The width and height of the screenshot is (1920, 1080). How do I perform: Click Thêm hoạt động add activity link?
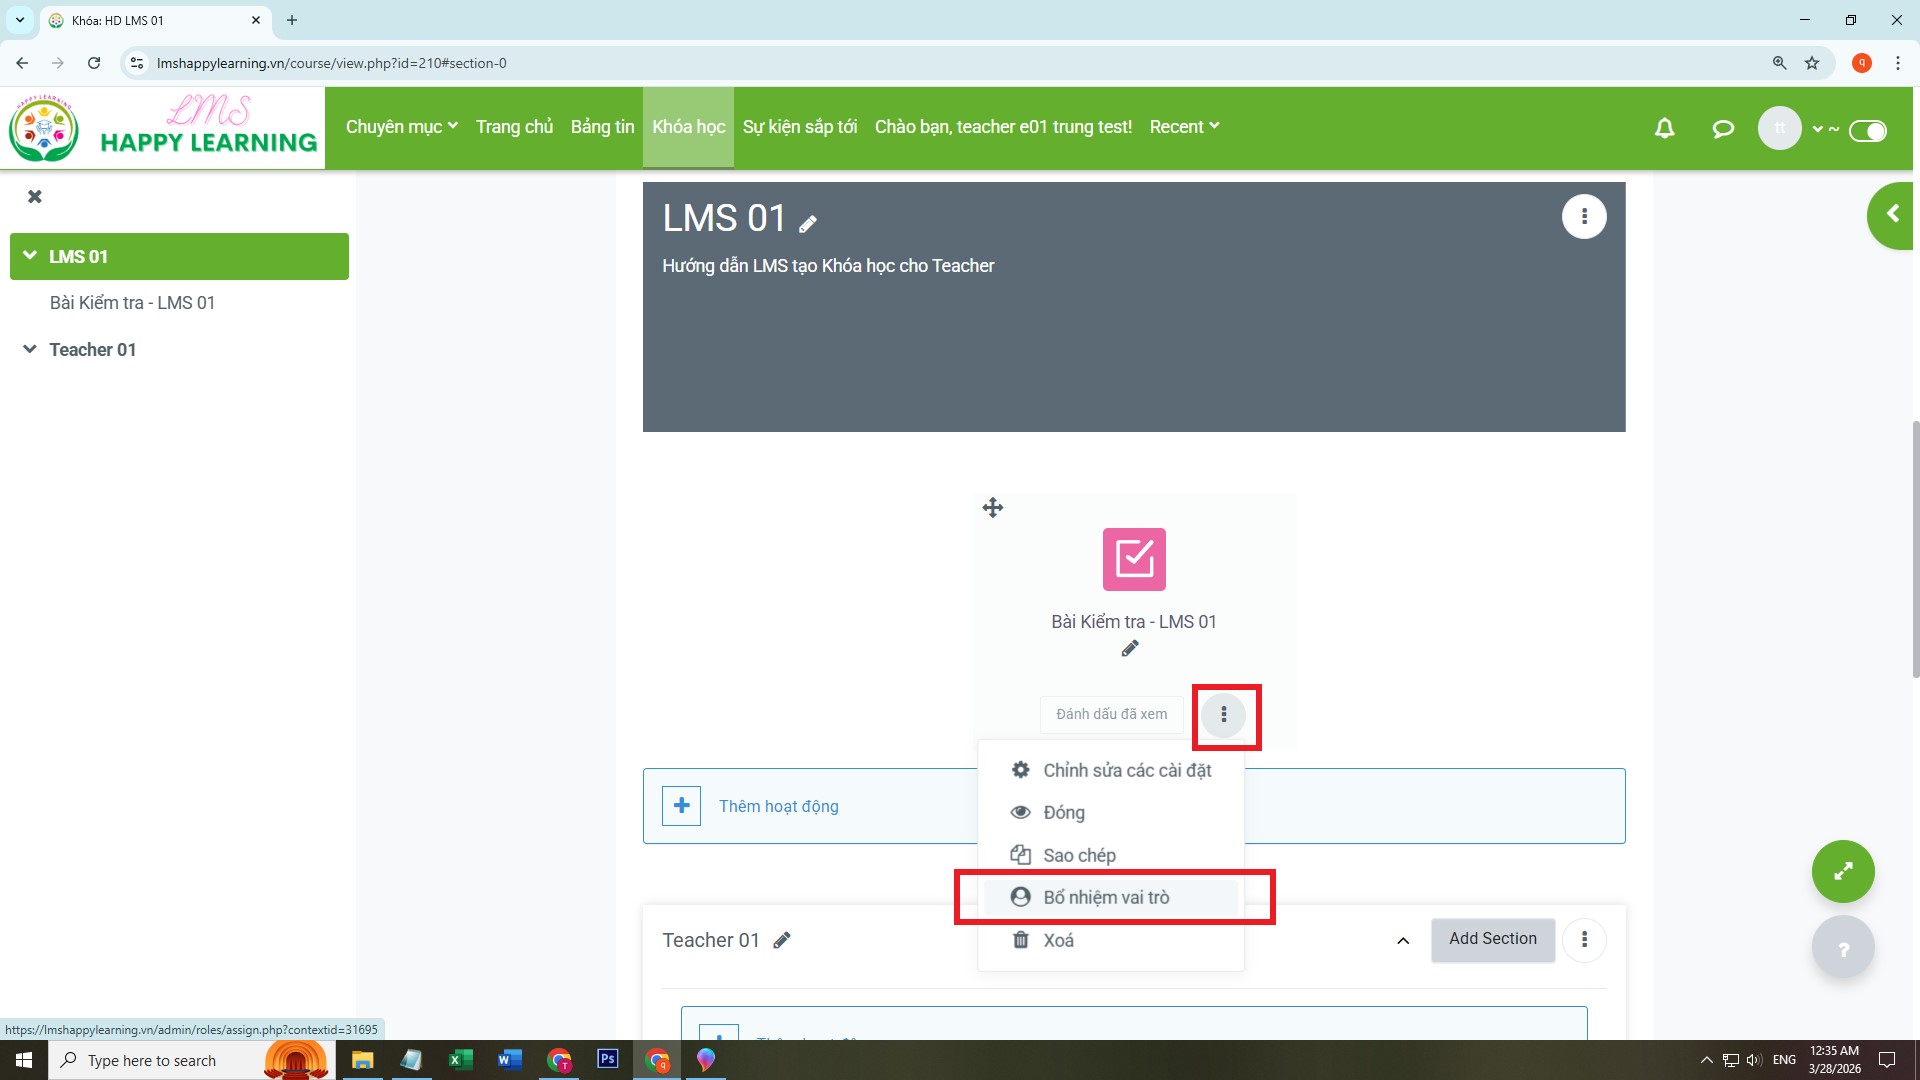[x=778, y=806]
